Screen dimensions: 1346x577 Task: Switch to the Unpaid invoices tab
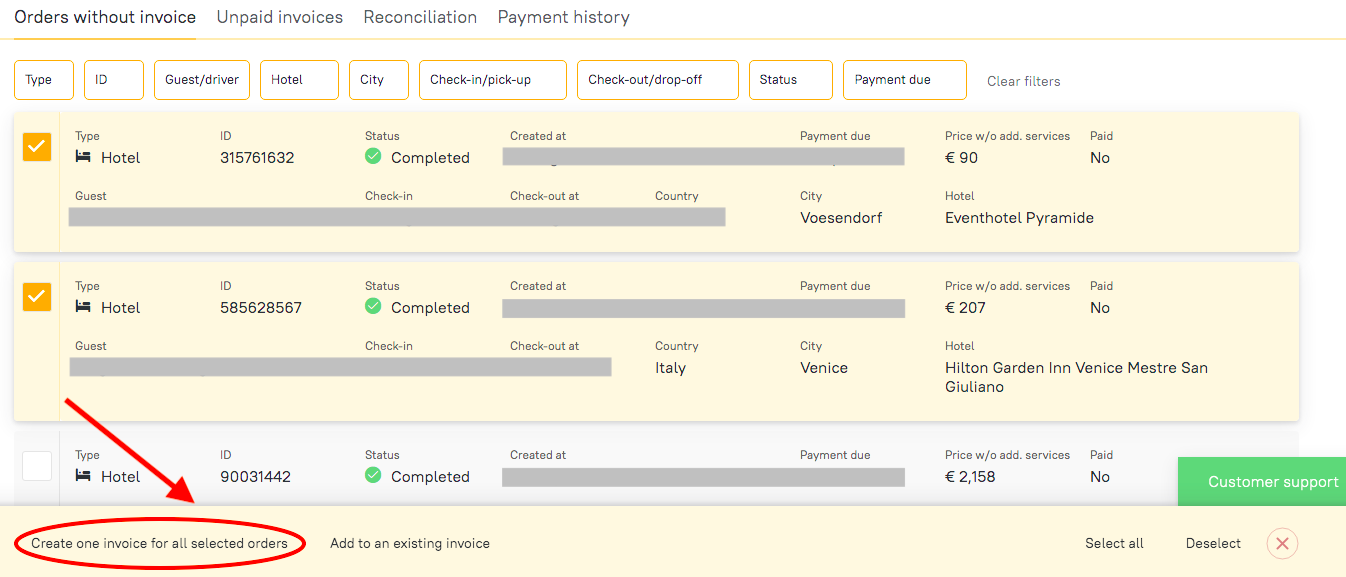[279, 17]
